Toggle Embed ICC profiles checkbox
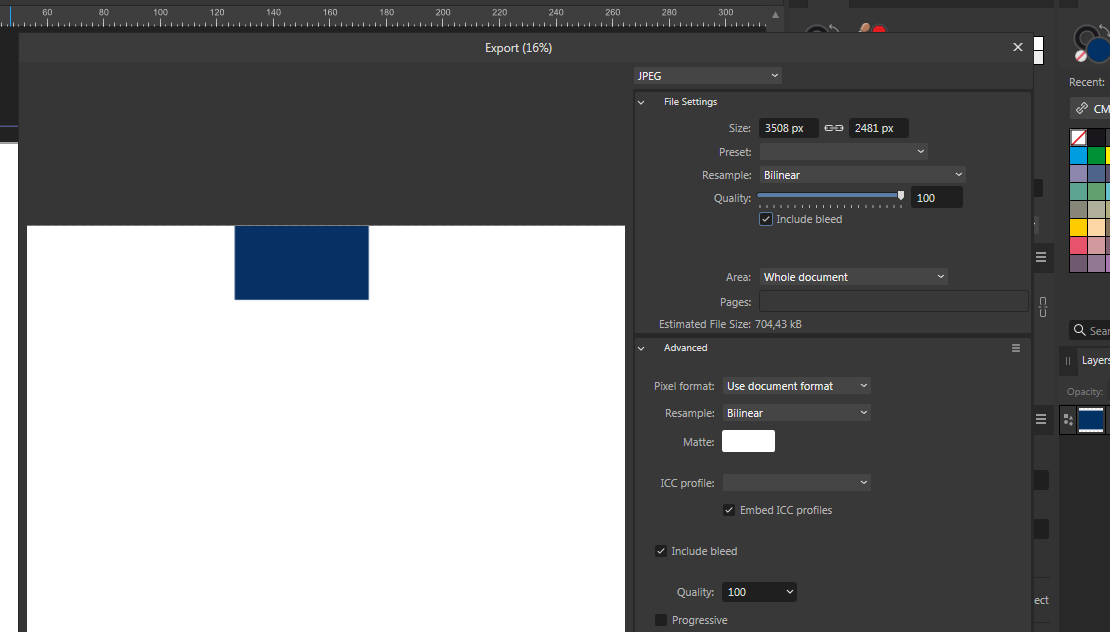Image resolution: width=1110 pixels, height=632 pixels. 730,510
